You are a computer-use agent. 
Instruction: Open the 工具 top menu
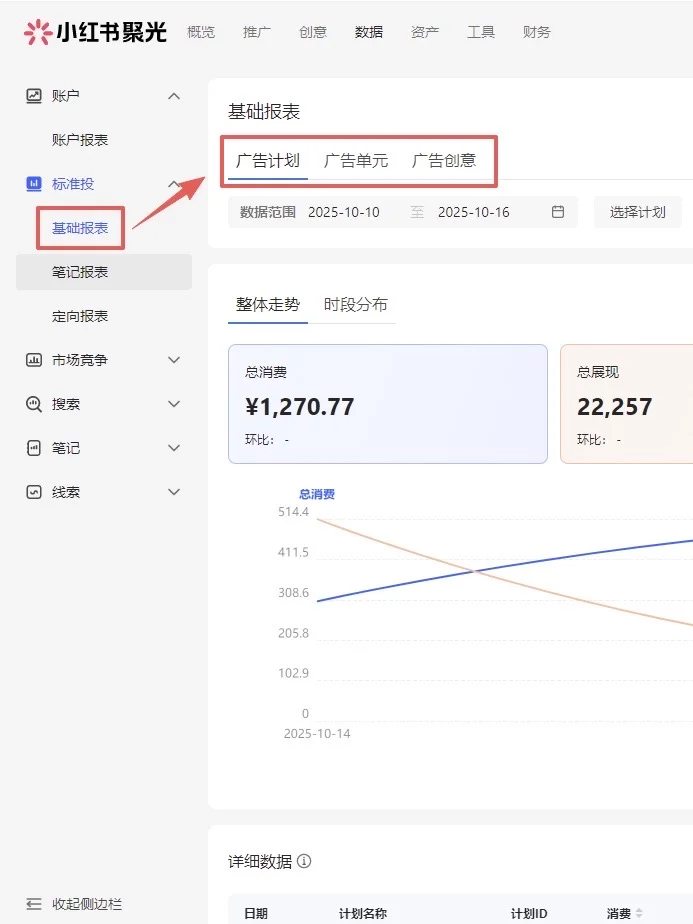tap(481, 32)
